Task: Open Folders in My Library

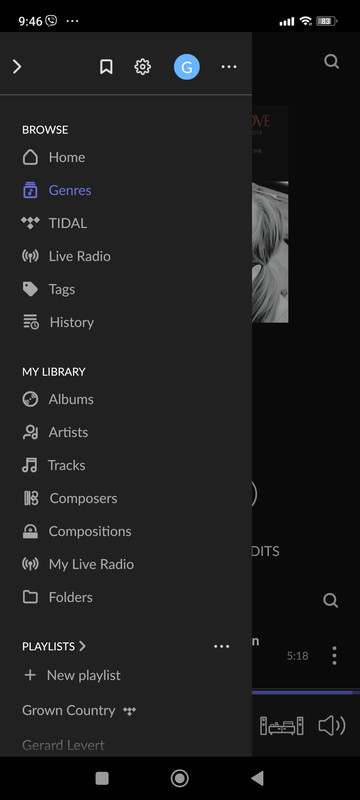Action: click(70, 597)
